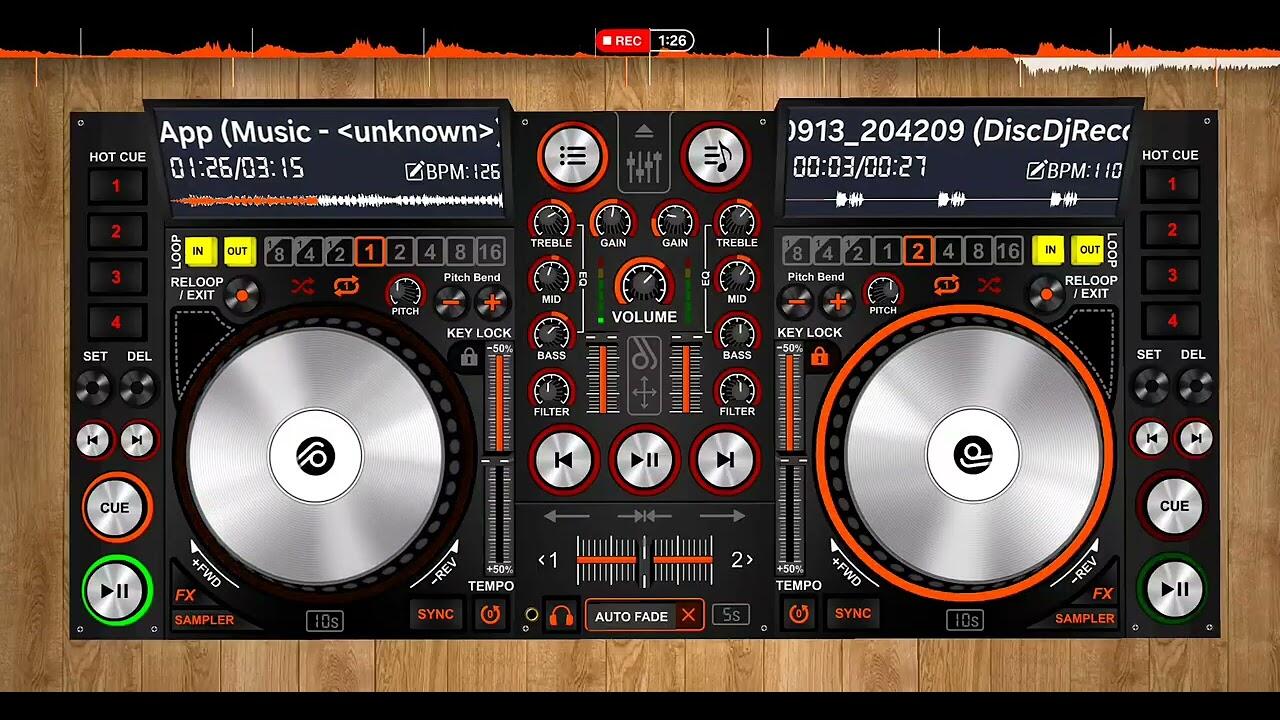Toggle the right deck key lock padlock
The image size is (1280, 720).
pyautogui.click(x=820, y=357)
